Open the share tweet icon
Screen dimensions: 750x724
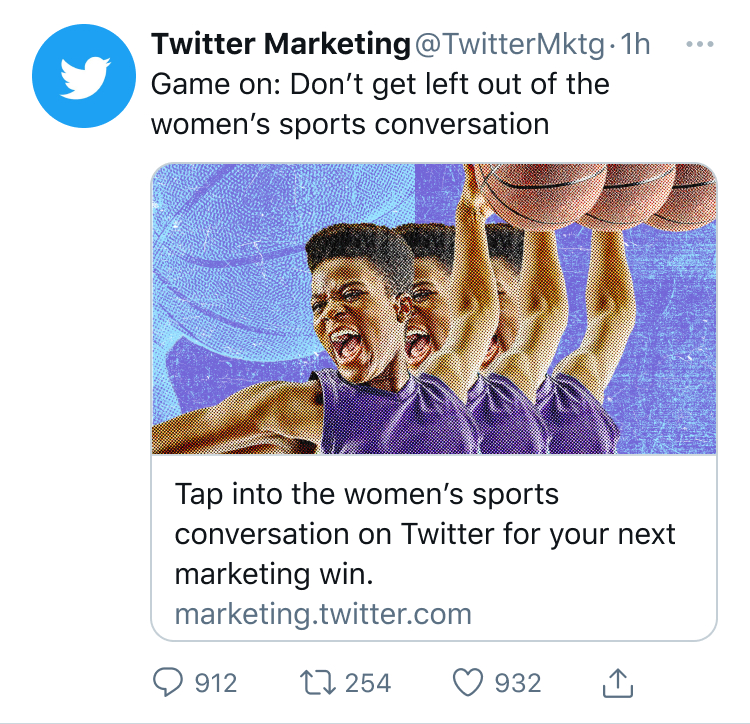click(x=619, y=683)
